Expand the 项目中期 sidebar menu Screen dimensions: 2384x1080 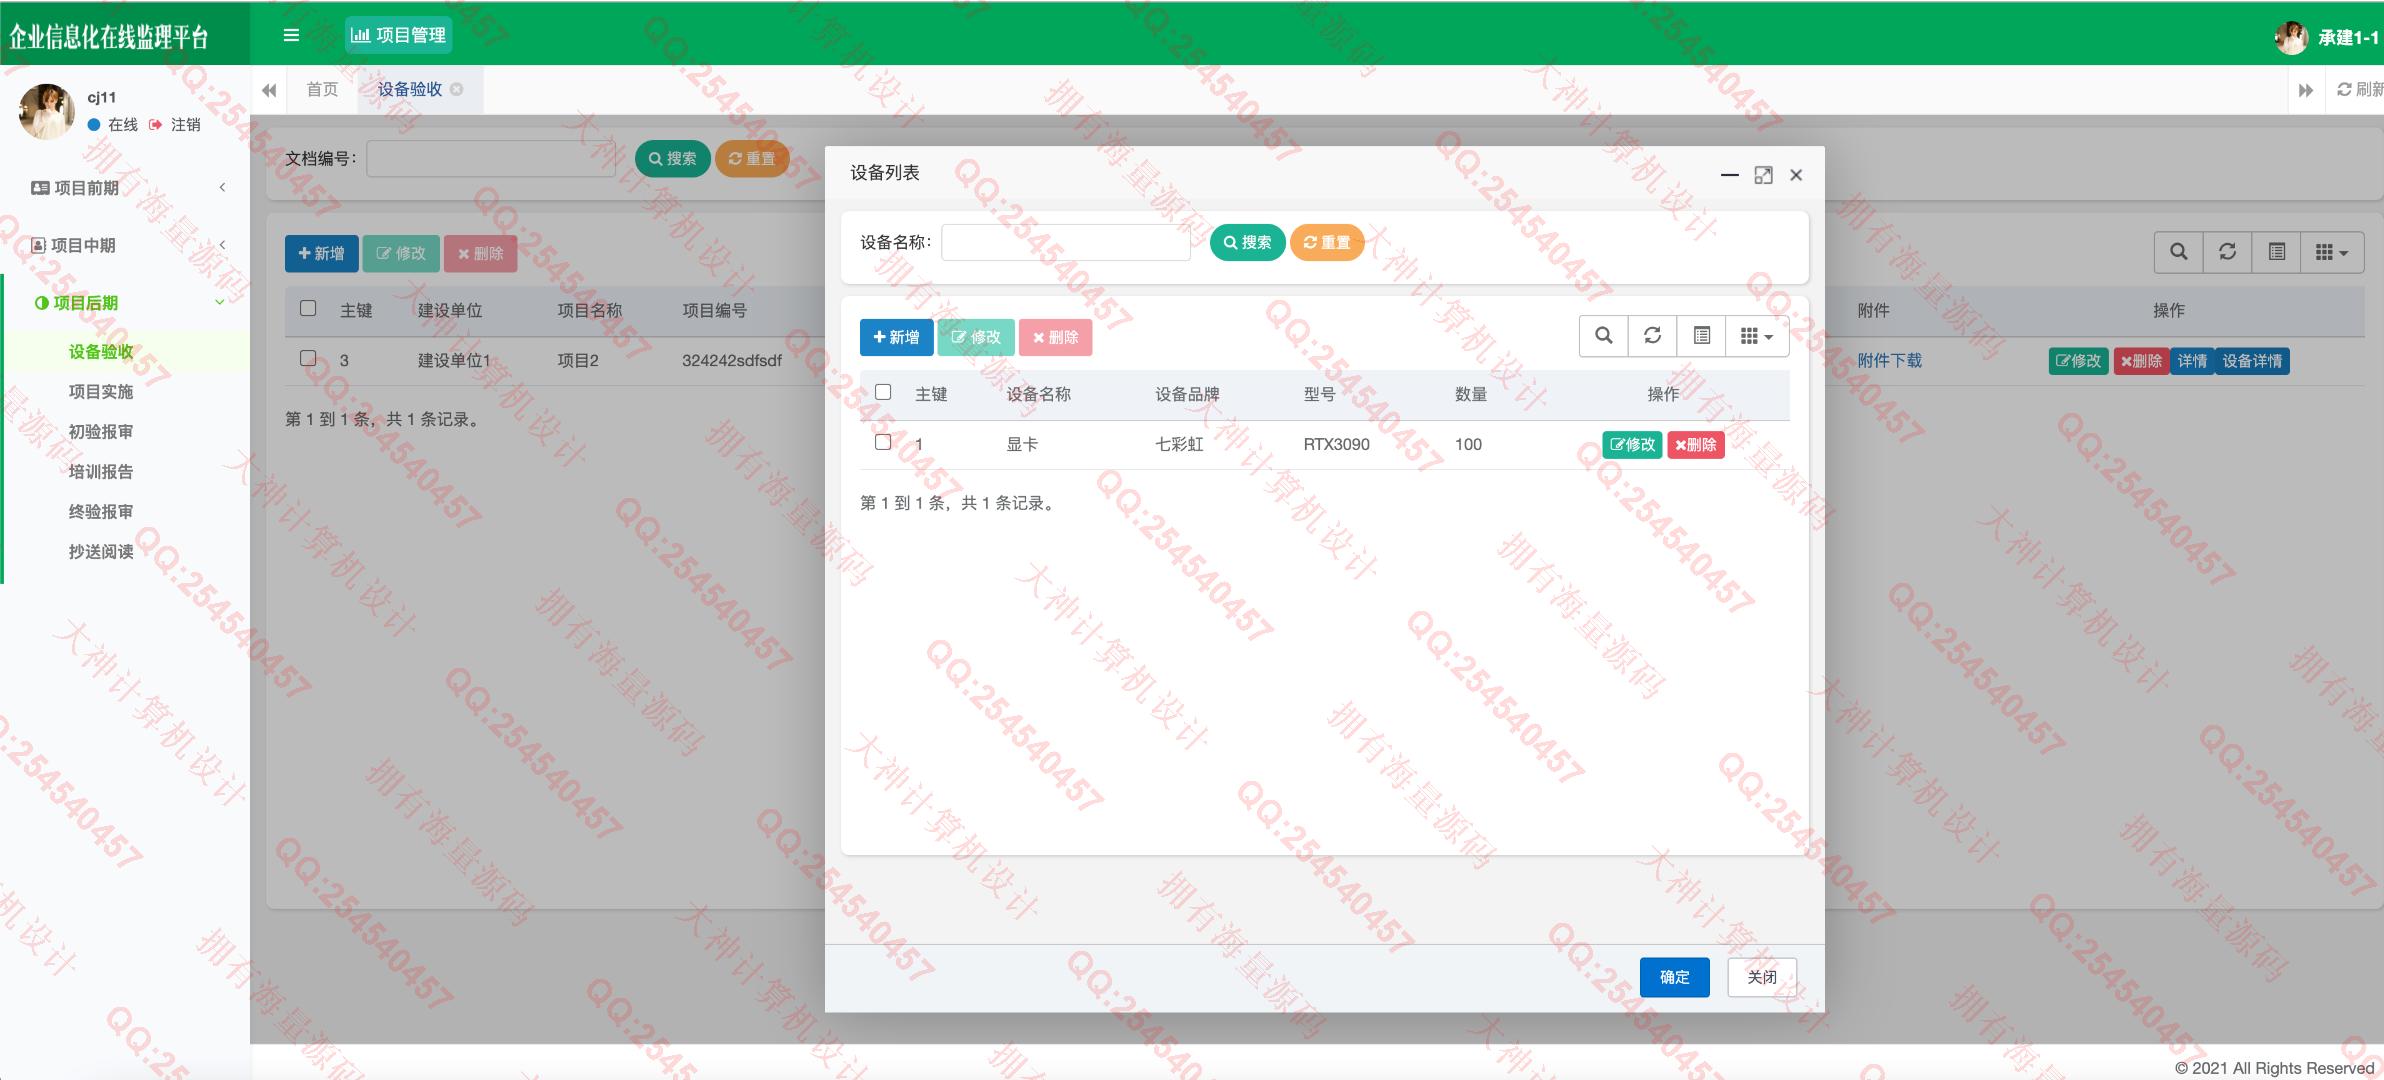click(125, 245)
